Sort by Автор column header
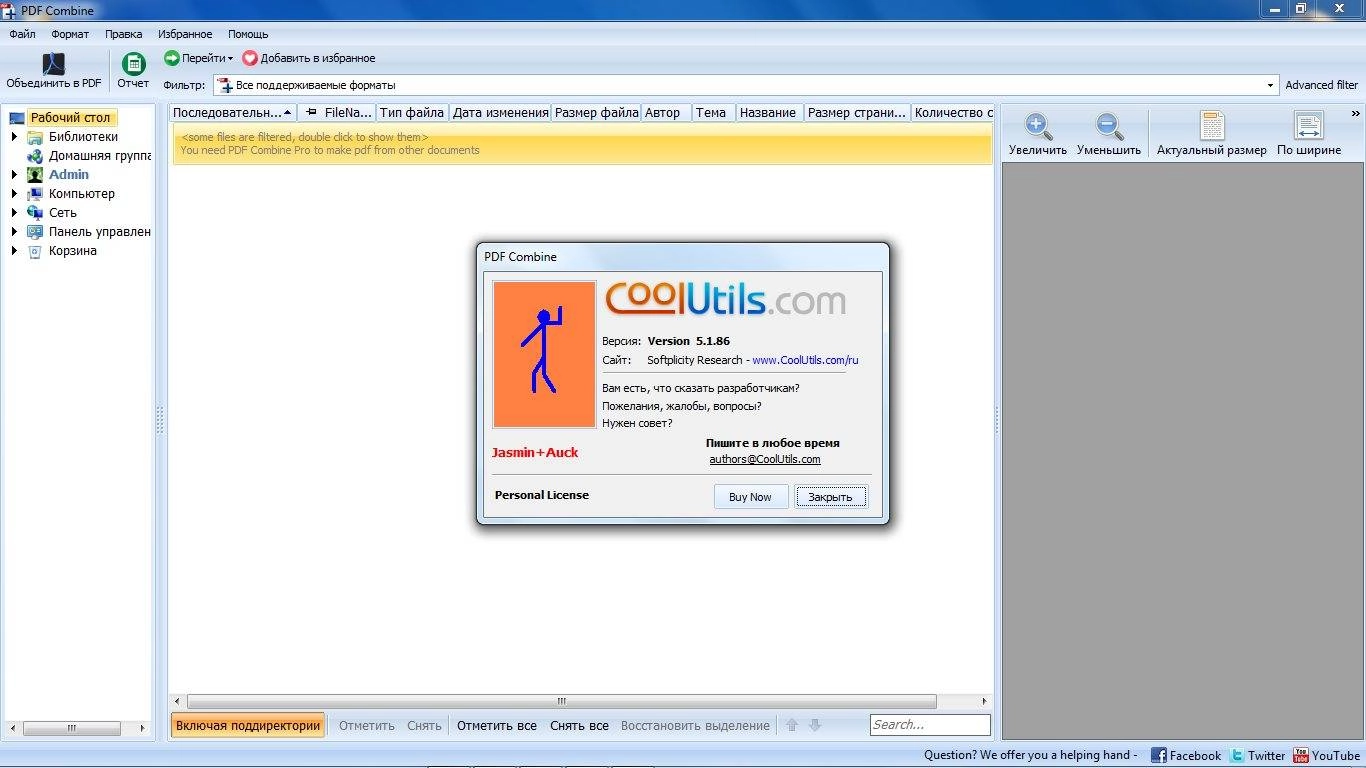The image size is (1366, 768). pos(665,113)
